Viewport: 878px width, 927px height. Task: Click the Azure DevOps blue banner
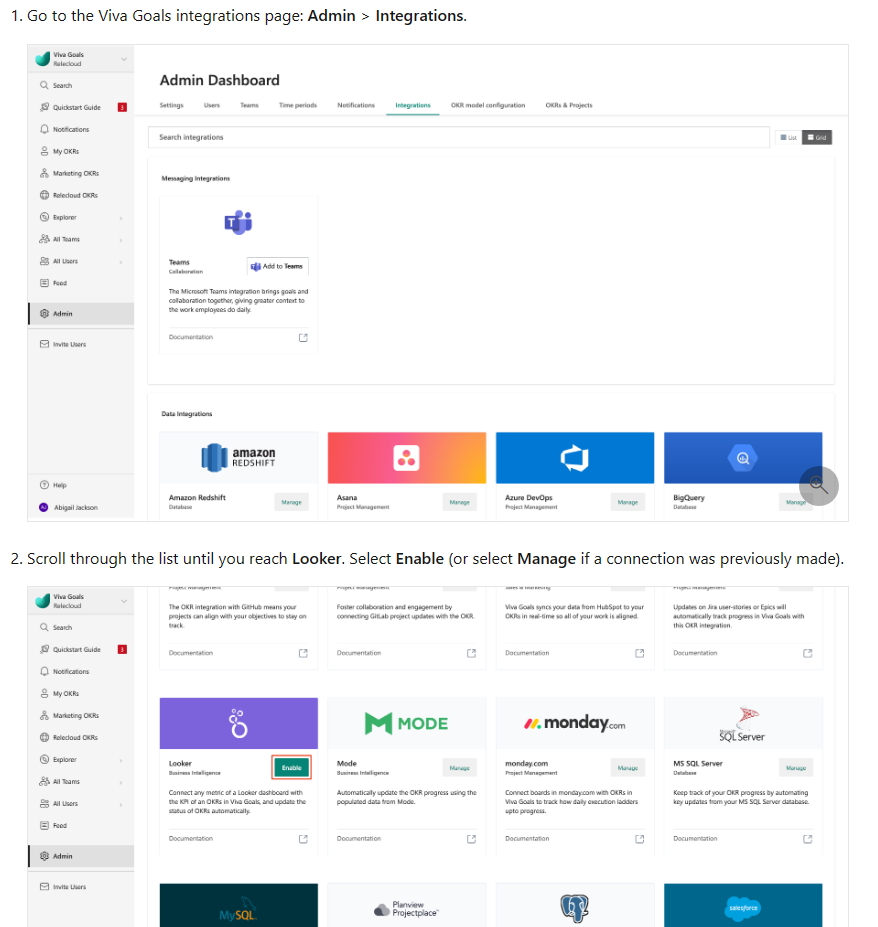click(x=575, y=458)
